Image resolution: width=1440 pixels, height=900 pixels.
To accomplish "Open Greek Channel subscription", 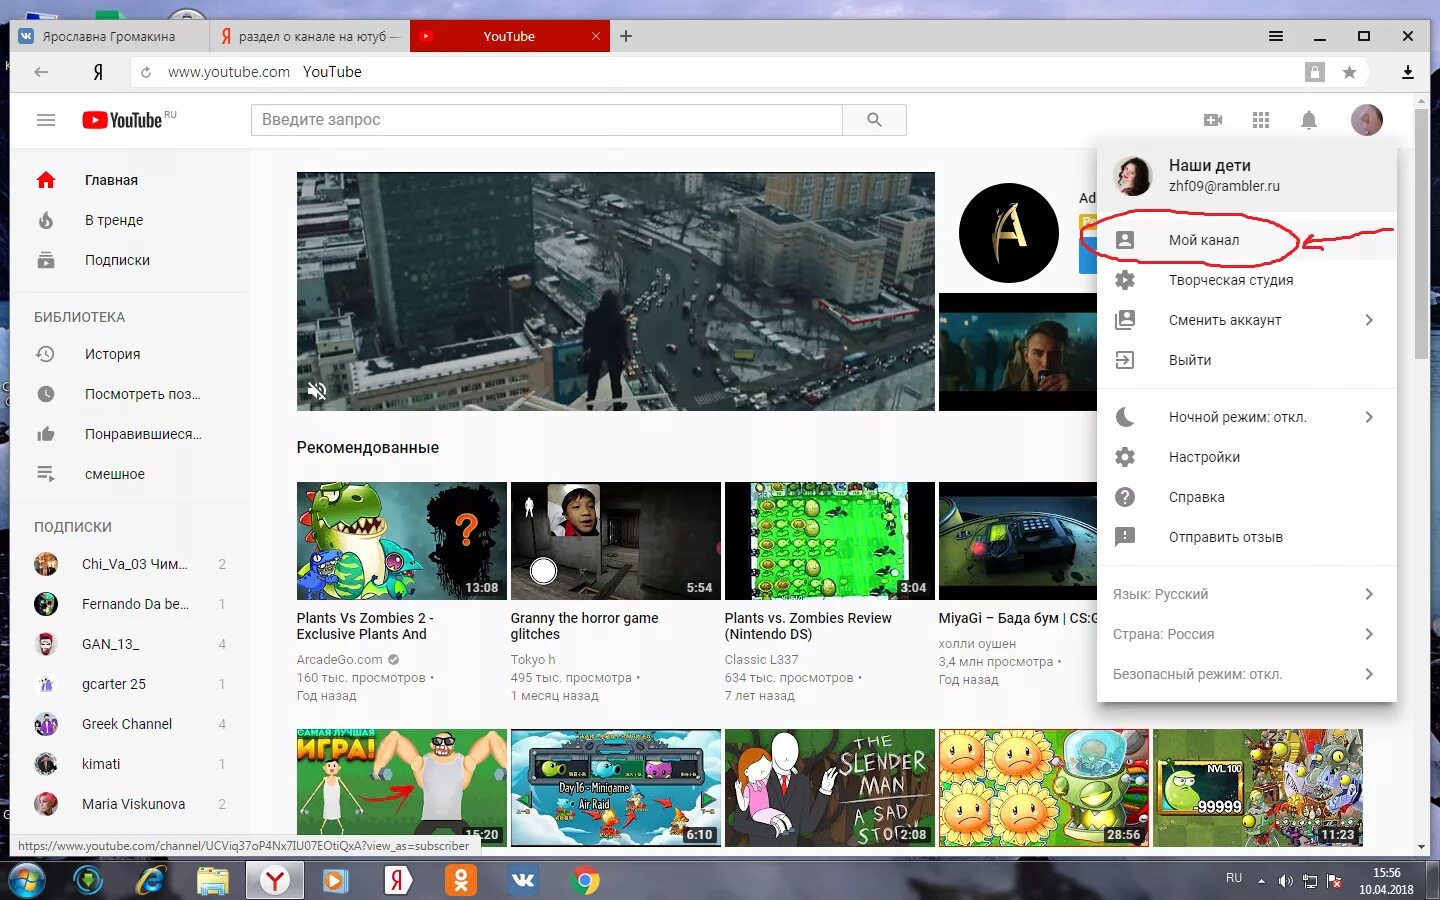I will [130, 724].
